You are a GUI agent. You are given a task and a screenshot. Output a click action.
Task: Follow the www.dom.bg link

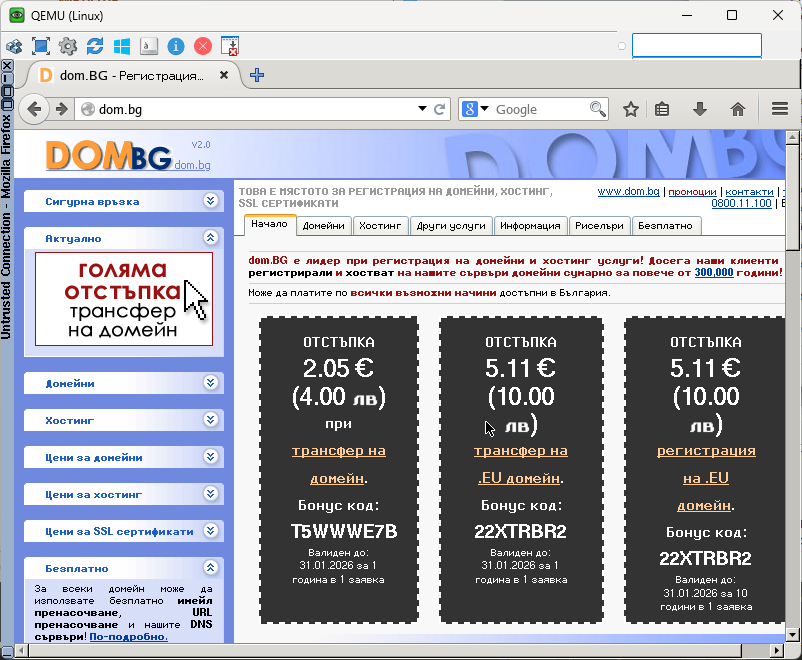point(629,191)
